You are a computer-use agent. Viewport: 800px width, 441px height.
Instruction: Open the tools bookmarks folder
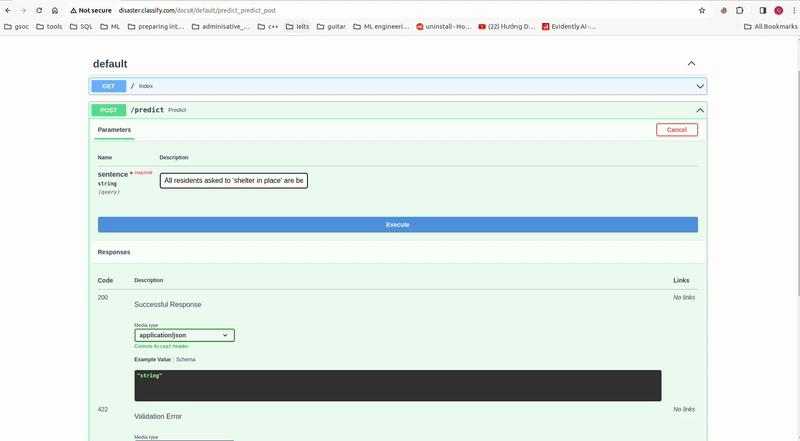(x=49, y=27)
